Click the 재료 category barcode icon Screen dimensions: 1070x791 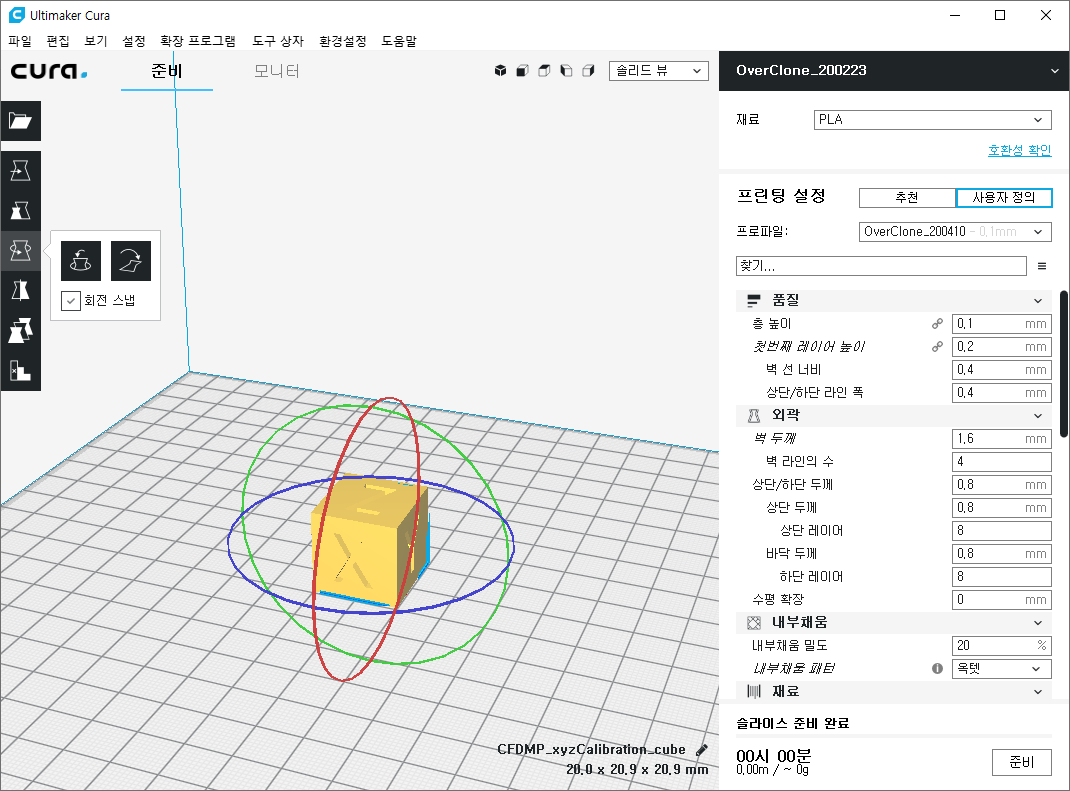(x=753, y=691)
